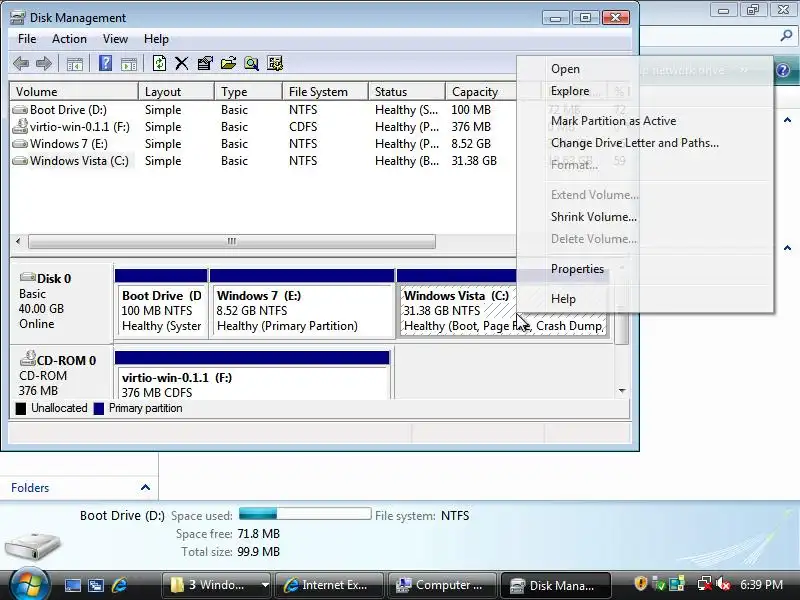Screen dimensions: 800x600
Task: Click the Forward arrow in Disk Management toolbar
Action: (44, 63)
